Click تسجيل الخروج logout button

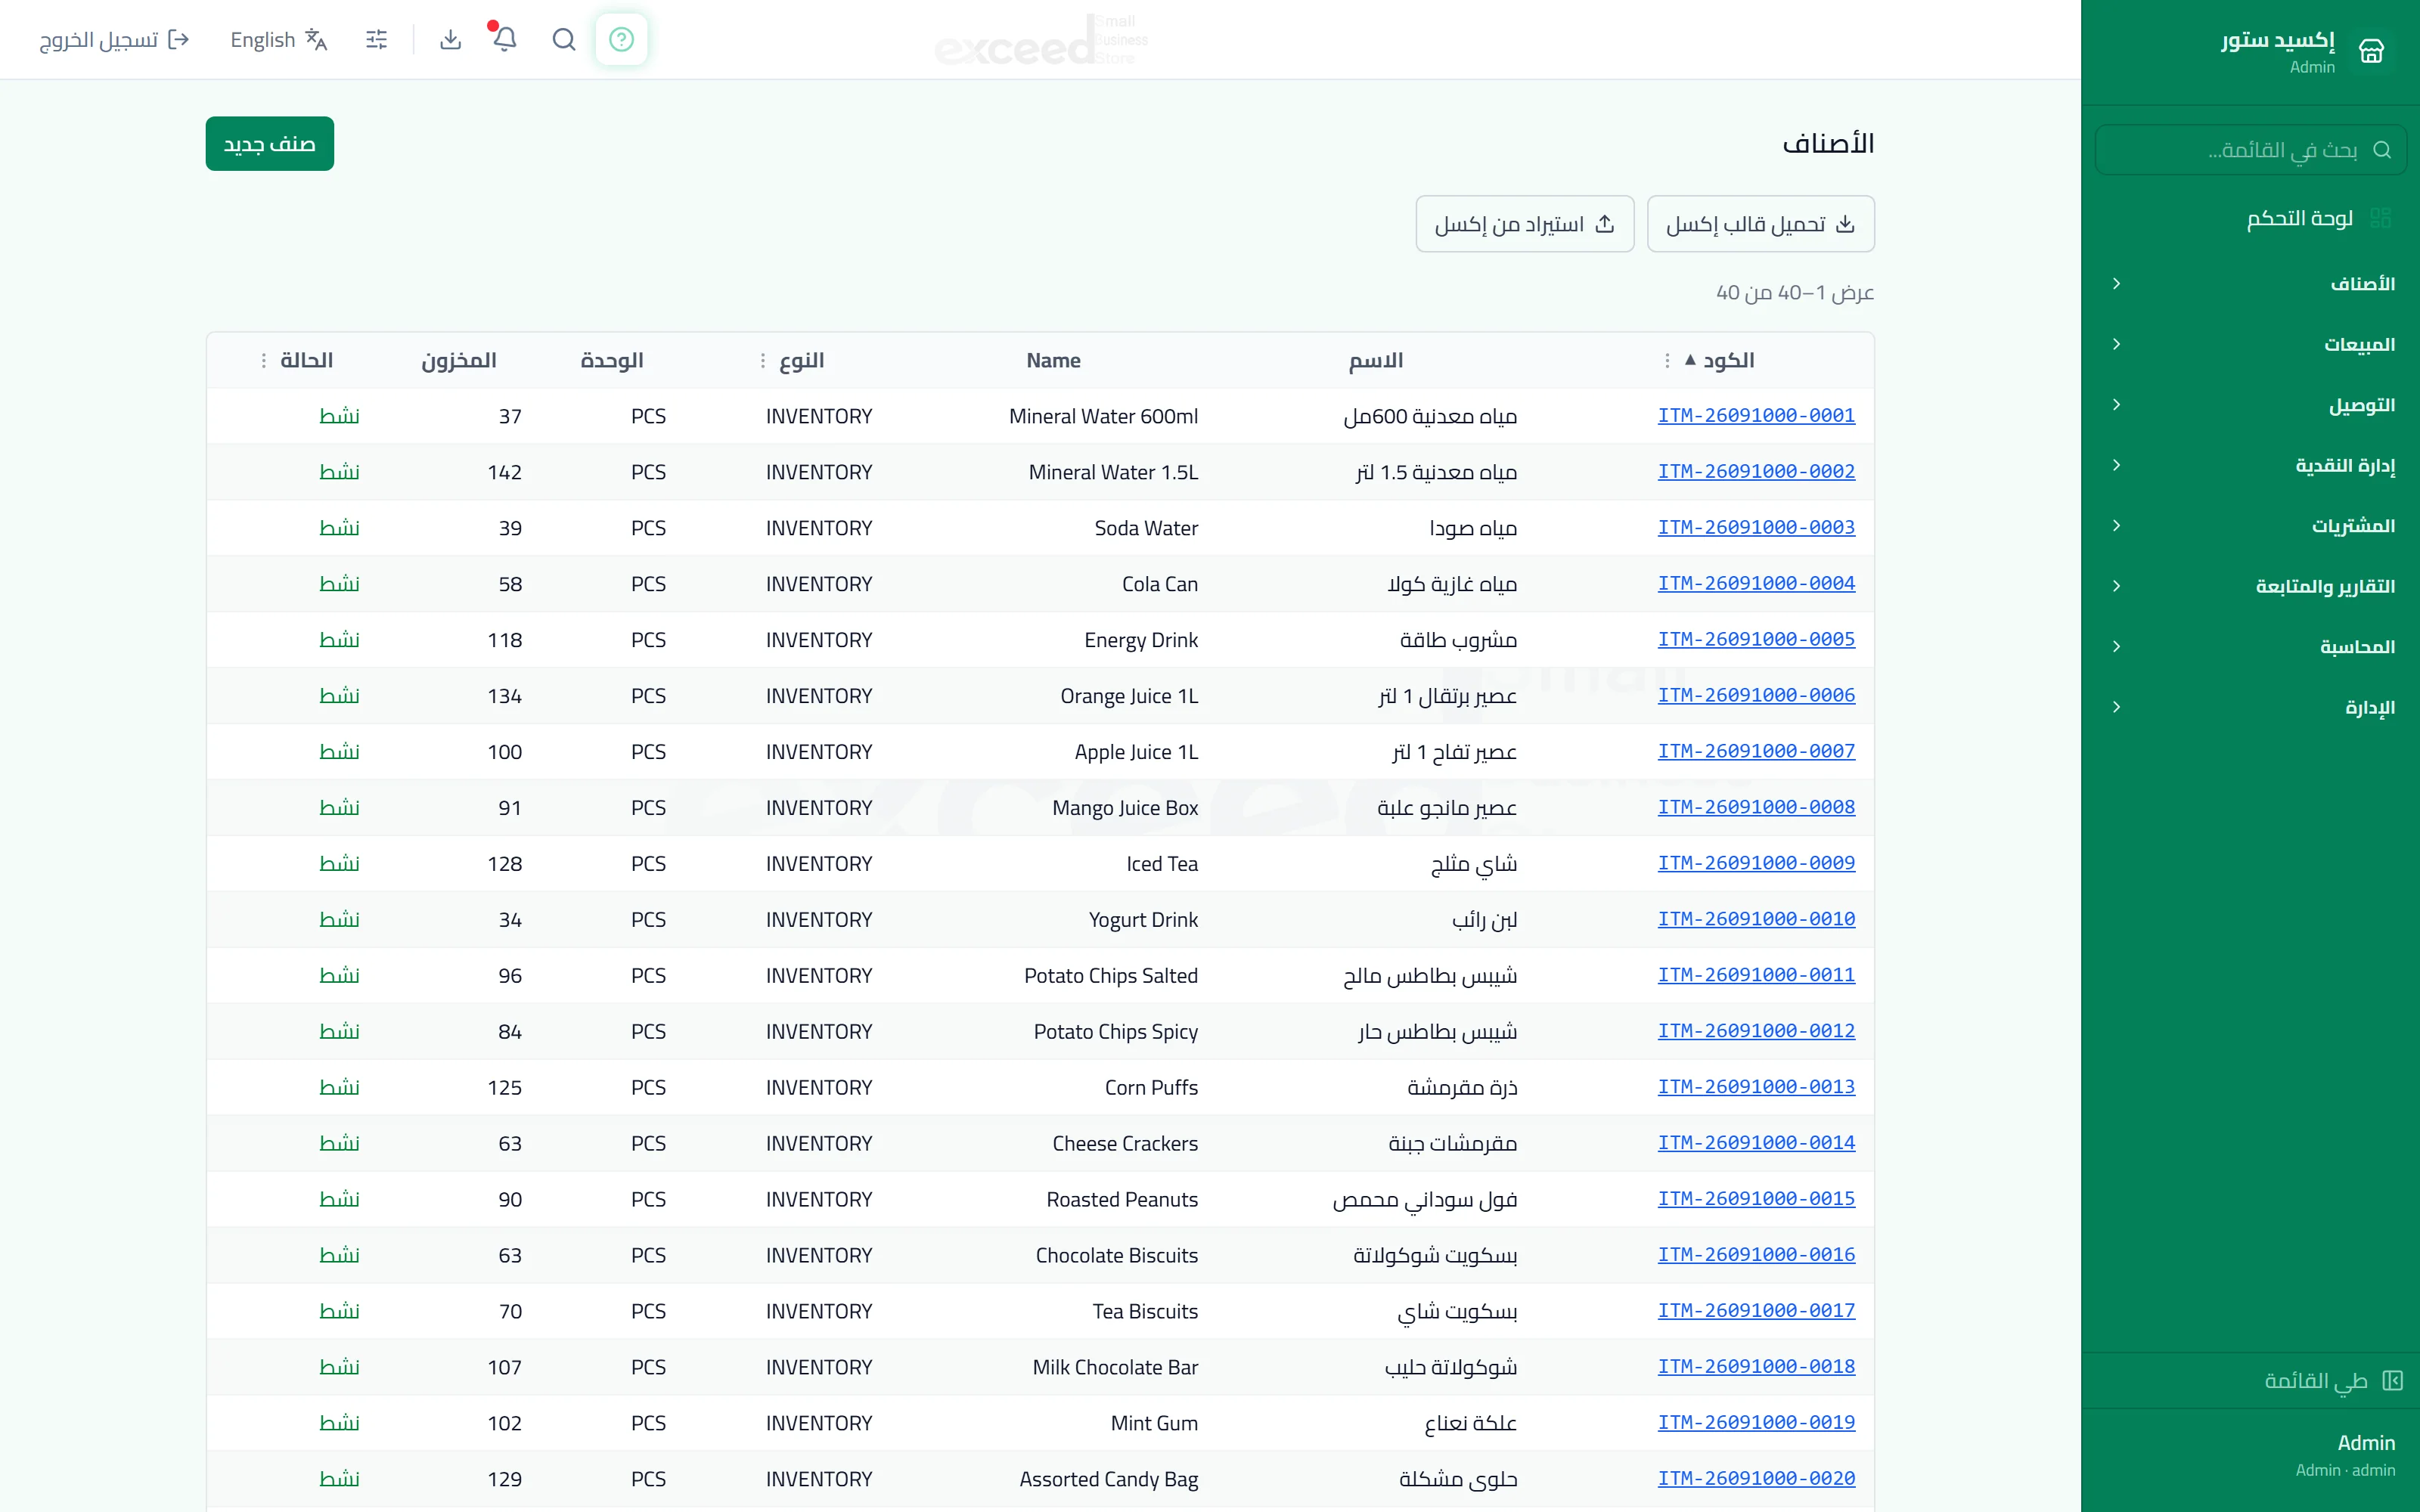(114, 40)
